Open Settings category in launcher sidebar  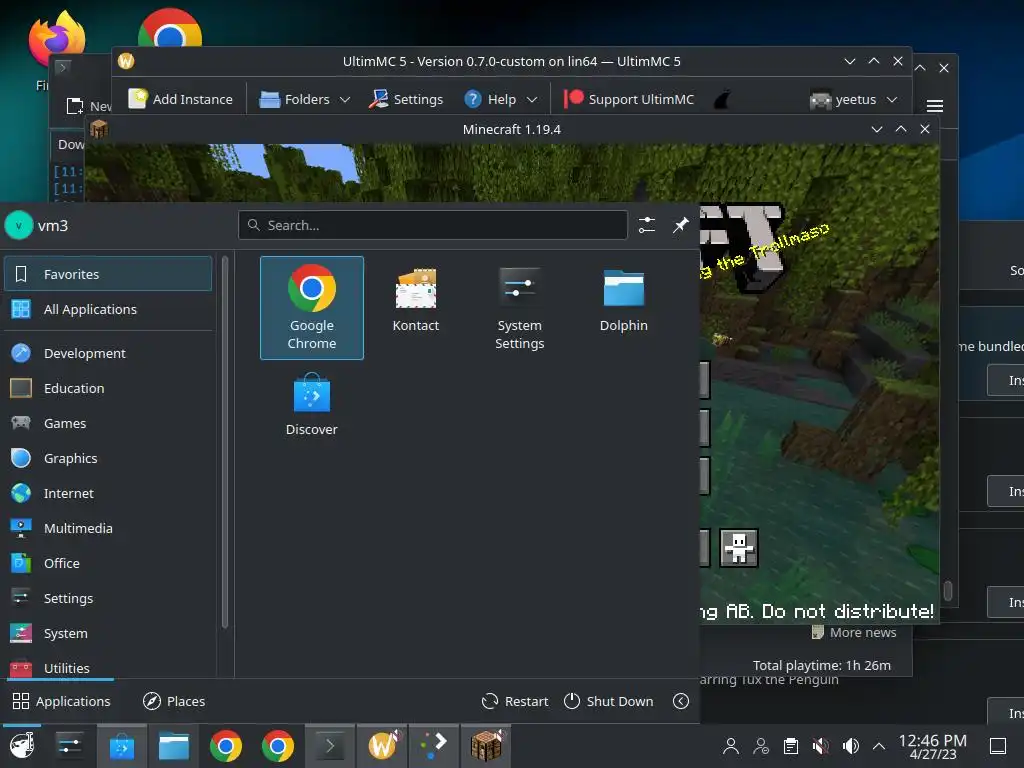point(108,598)
